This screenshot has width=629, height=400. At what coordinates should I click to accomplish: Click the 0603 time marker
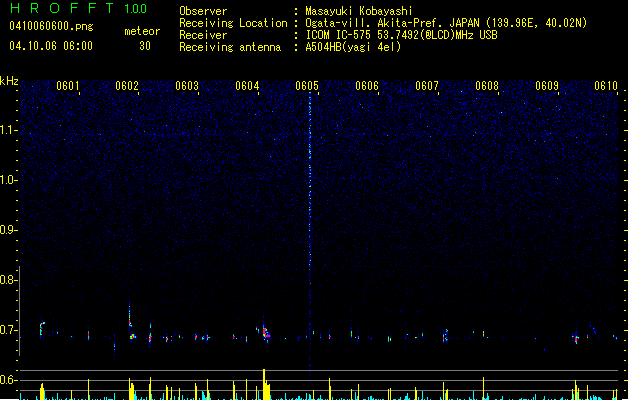pos(187,86)
